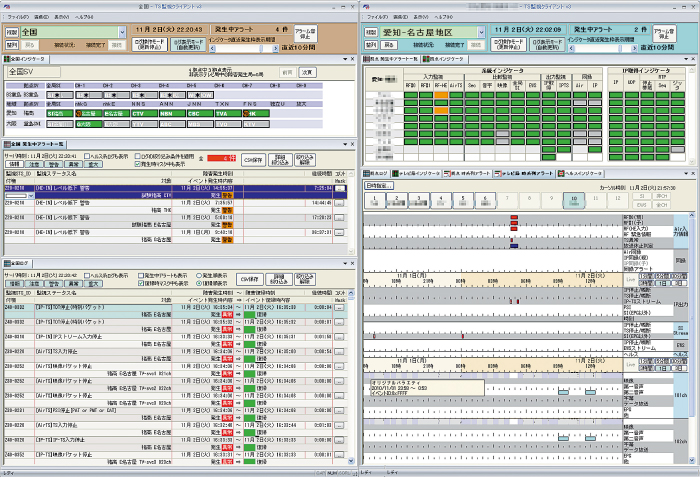Image resolution: width=700 pixels, height=477 pixels.
Task: Toggle 発生中マスク中も表示 checkbox
Action: pyautogui.click(x=145, y=164)
